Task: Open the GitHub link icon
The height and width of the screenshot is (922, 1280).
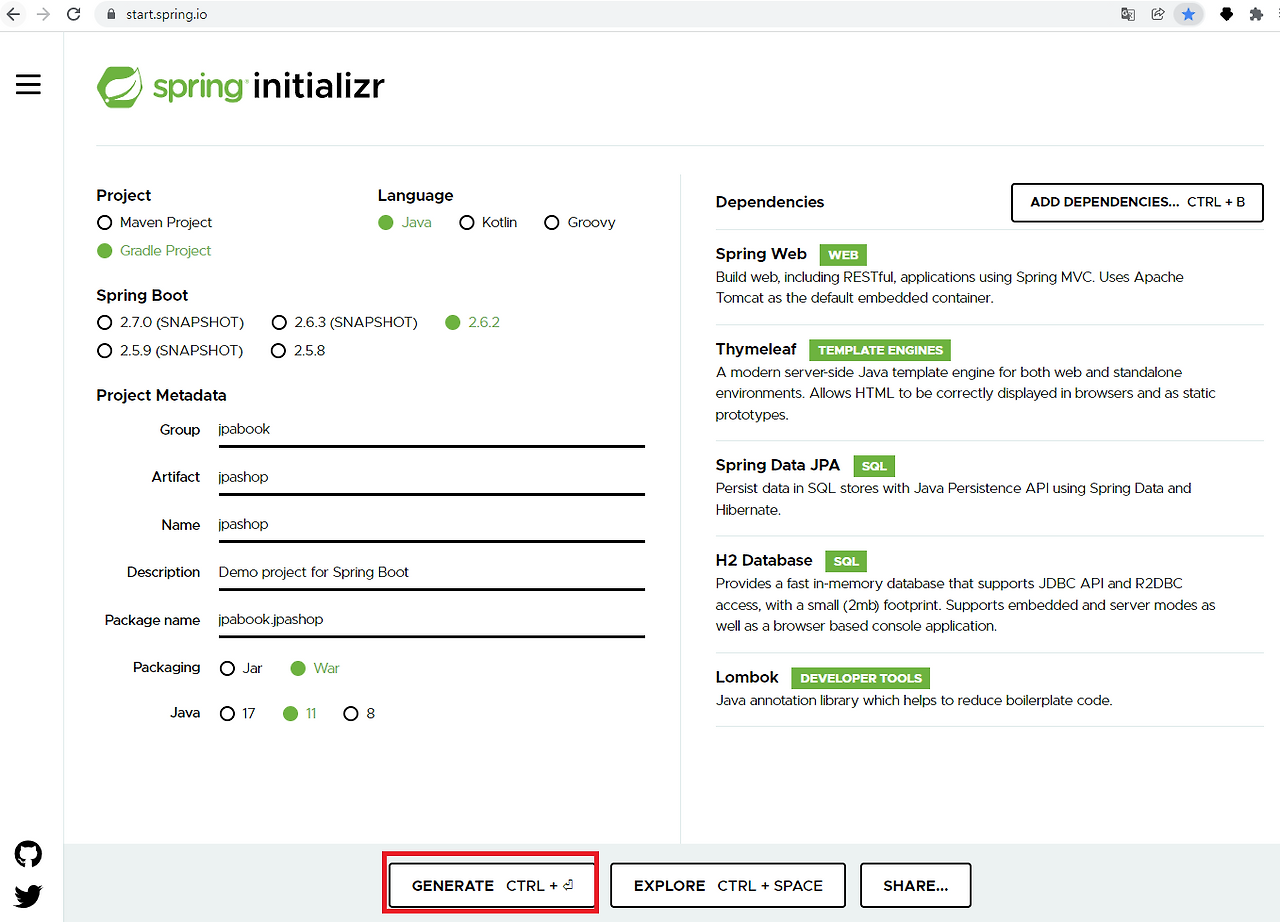Action: 28,853
